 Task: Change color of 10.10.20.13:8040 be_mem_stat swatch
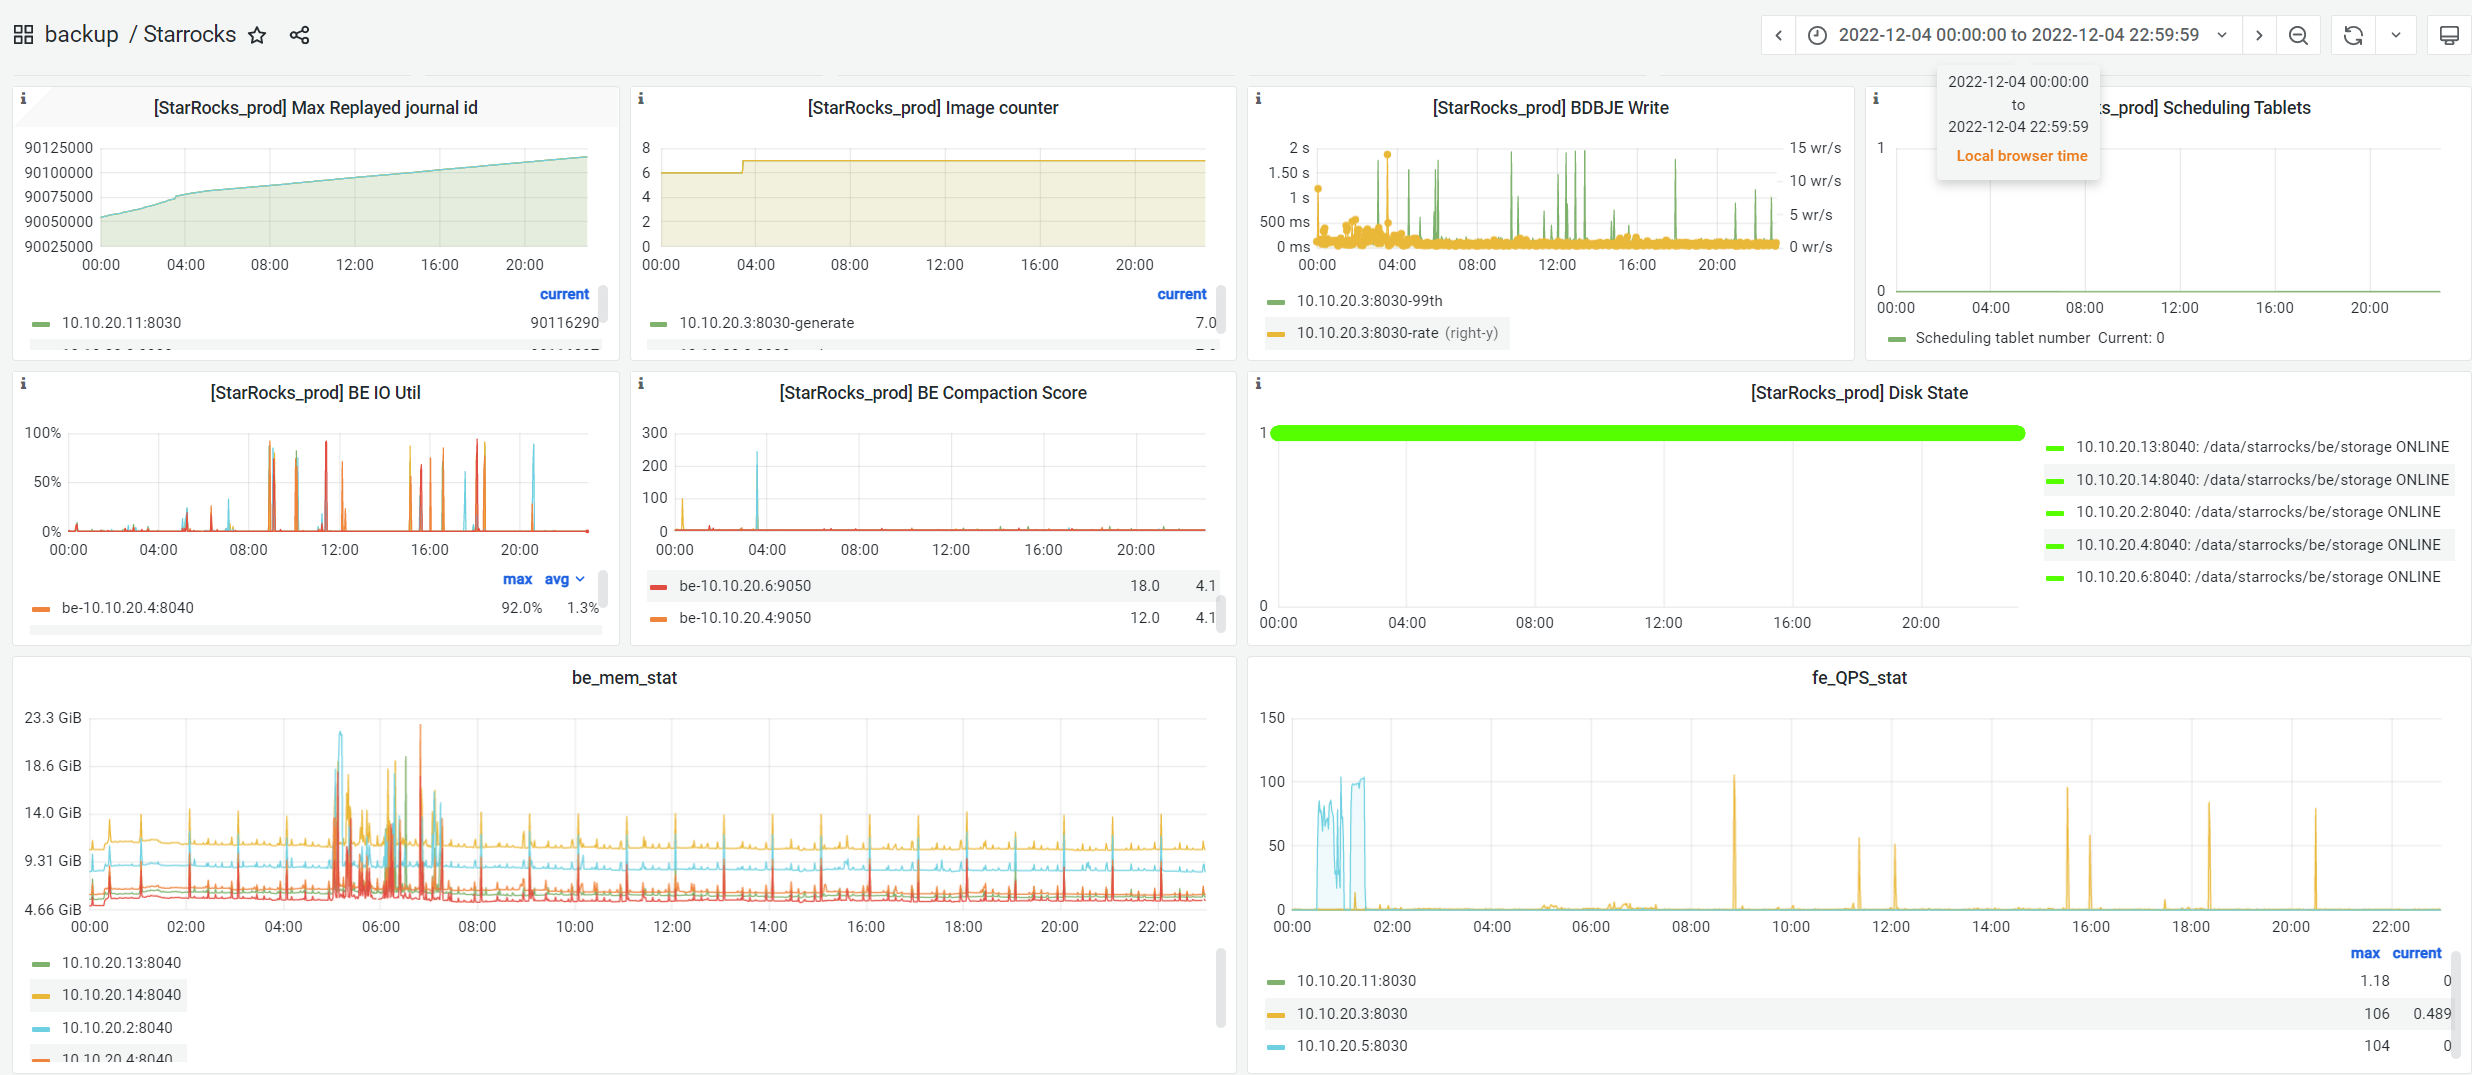pos(41,964)
